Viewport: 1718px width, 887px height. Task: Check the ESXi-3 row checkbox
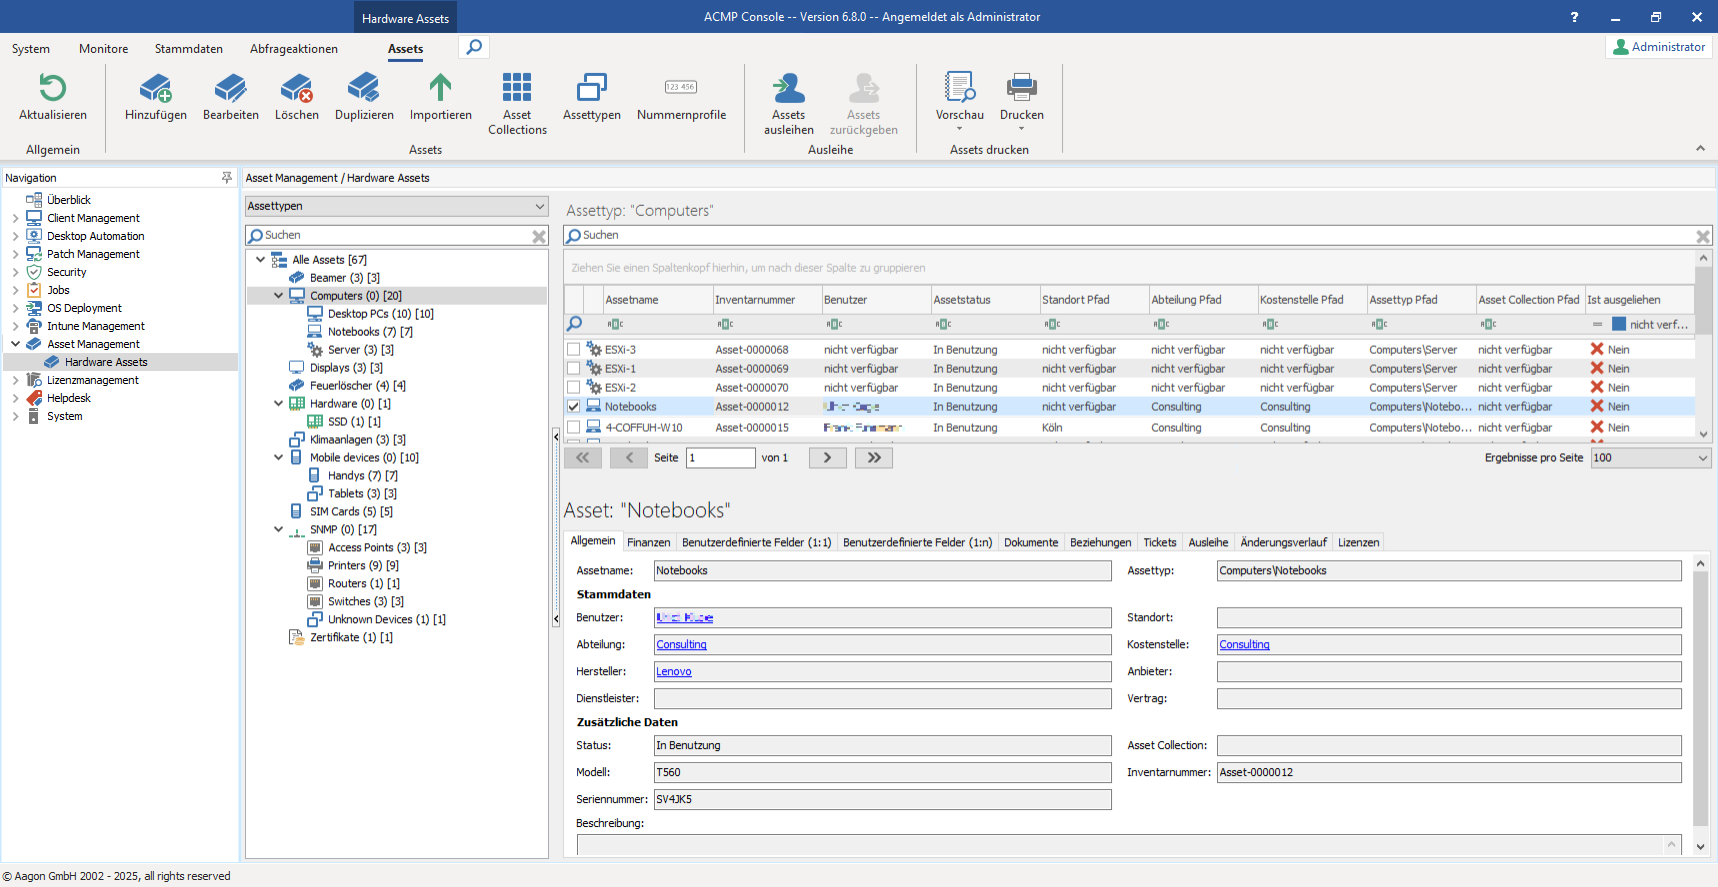pyautogui.click(x=573, y=350)
